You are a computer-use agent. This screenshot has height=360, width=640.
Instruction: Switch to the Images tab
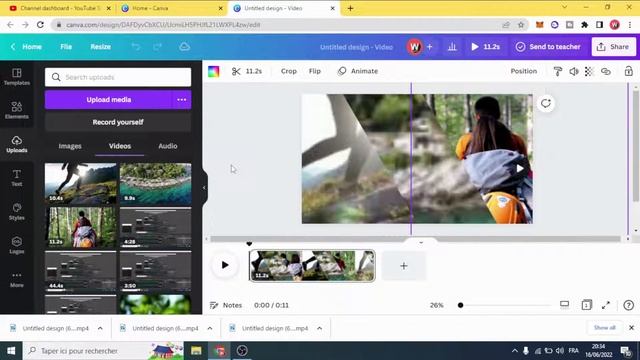coord(70,146)
